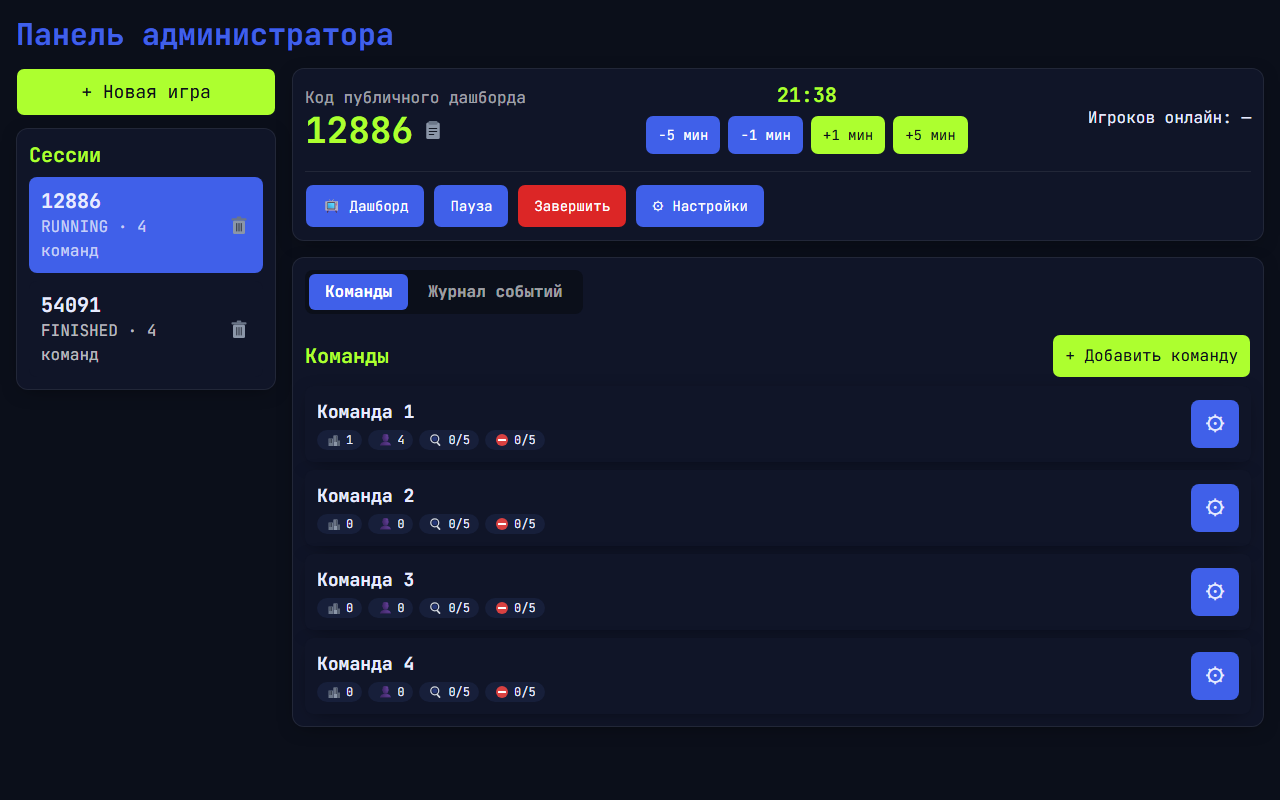Copy the public dashboard code 12886

[x=433, y=130]
